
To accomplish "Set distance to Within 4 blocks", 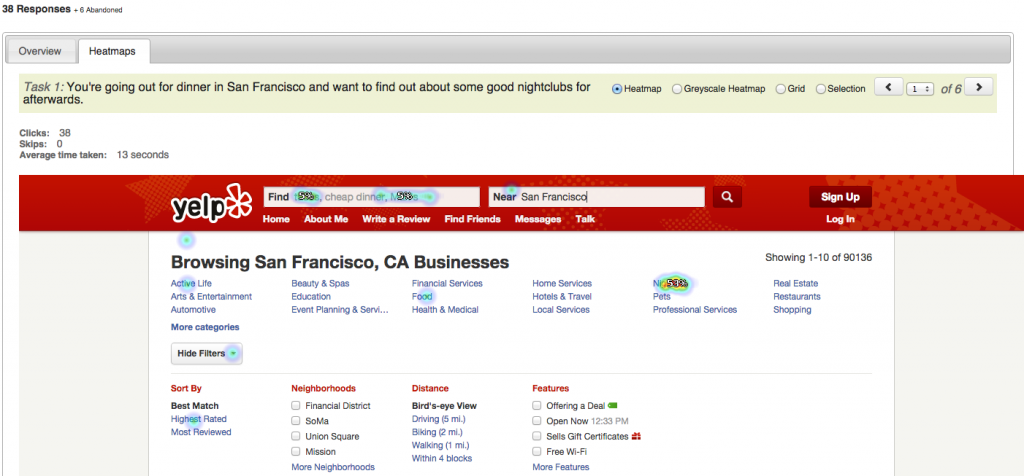I will click(442, 458).
